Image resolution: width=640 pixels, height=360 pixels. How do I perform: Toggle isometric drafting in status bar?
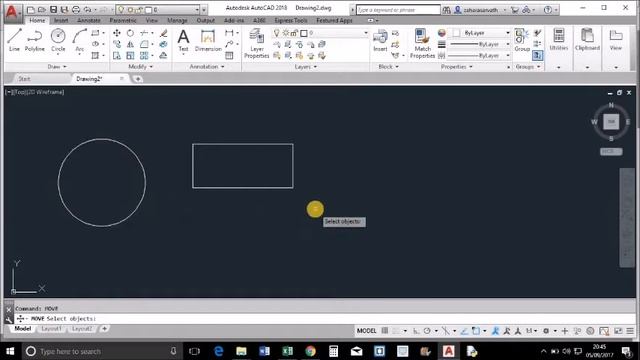click(445, 331)
